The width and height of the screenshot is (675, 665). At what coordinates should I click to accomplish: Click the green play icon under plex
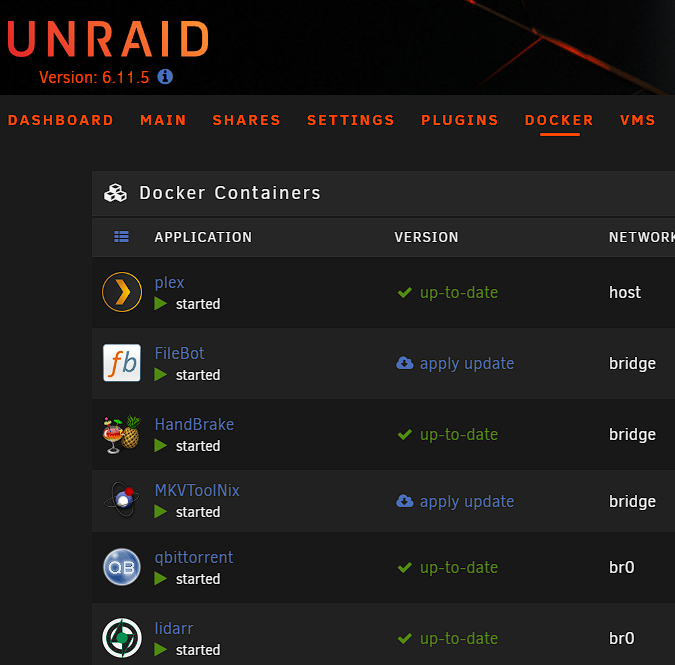click(x=161, y=303)
